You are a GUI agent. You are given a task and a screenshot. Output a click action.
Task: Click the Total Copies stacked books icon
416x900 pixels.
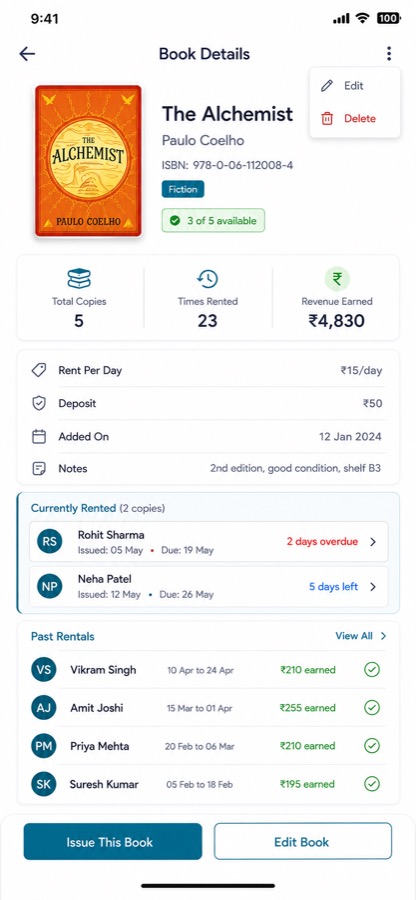(x=79, y=278)
